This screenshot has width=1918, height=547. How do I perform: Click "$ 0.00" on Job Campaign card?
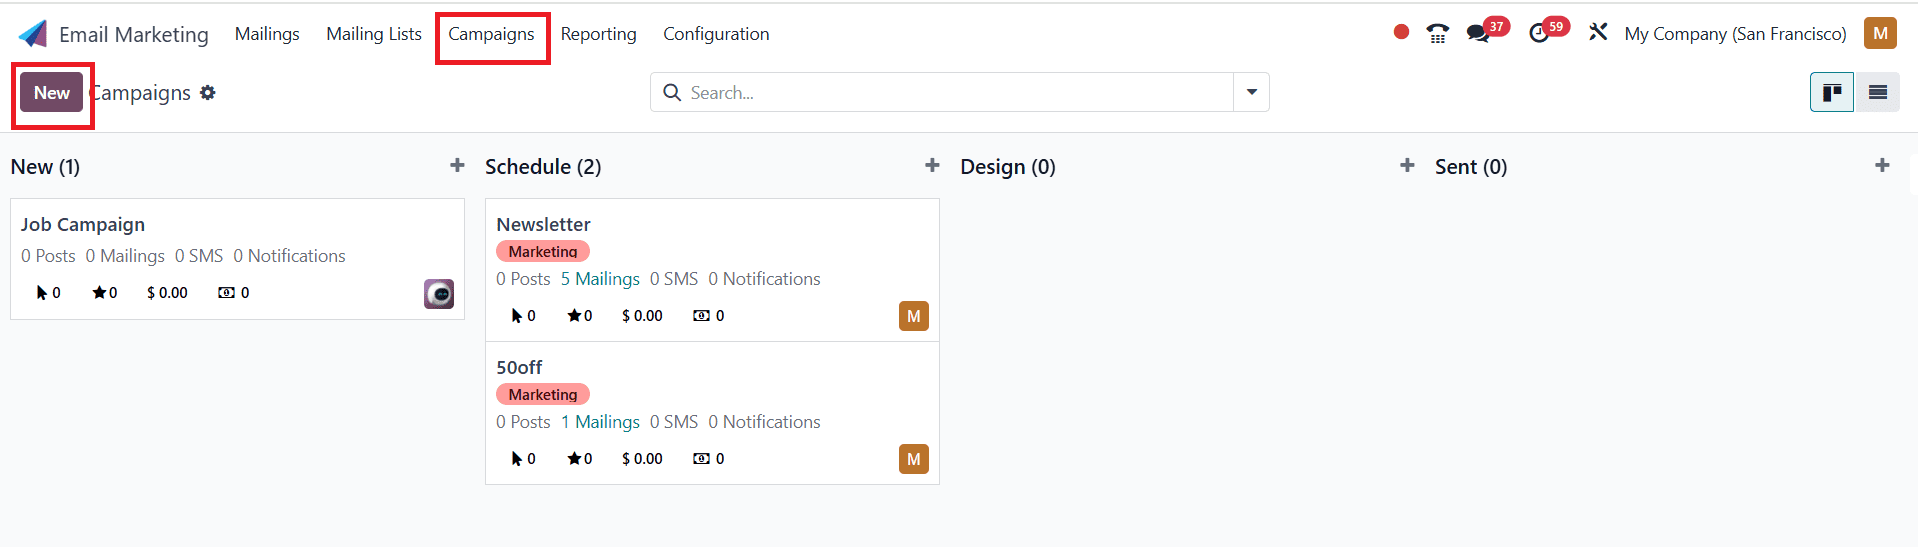(x=167, y=293)
